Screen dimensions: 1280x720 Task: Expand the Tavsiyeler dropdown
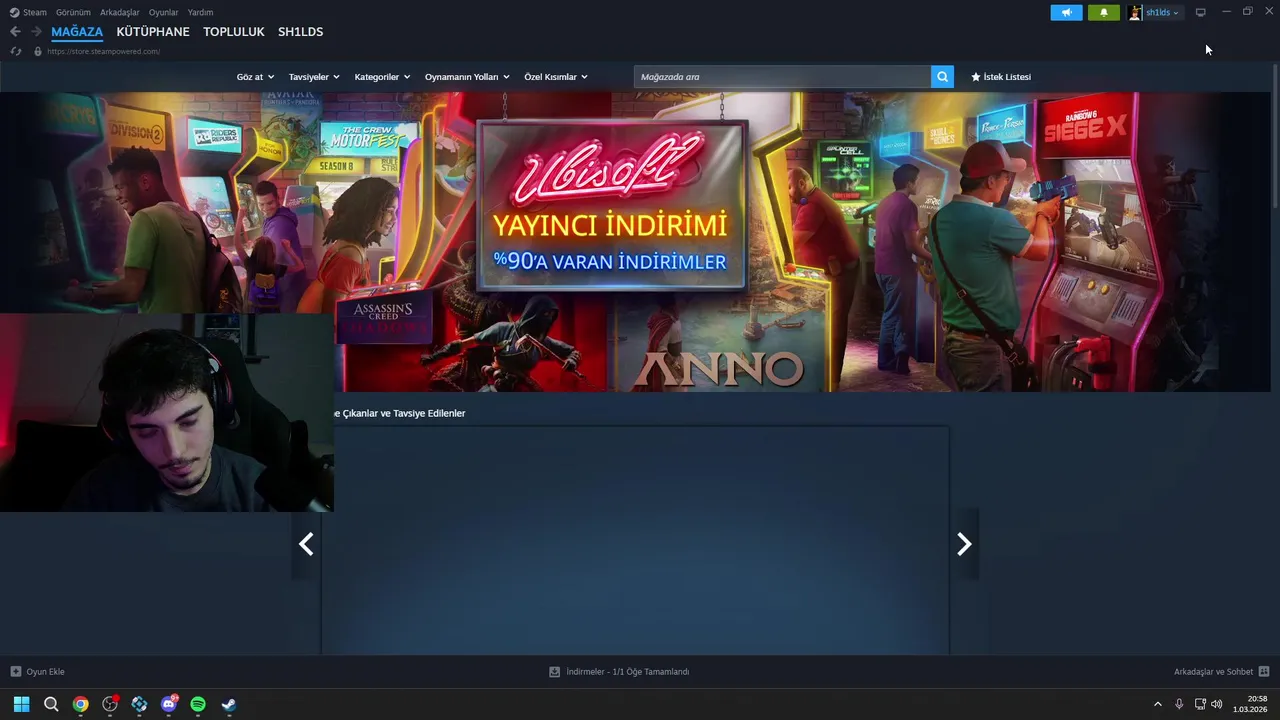pyautogui.click(x=314, y=77)
